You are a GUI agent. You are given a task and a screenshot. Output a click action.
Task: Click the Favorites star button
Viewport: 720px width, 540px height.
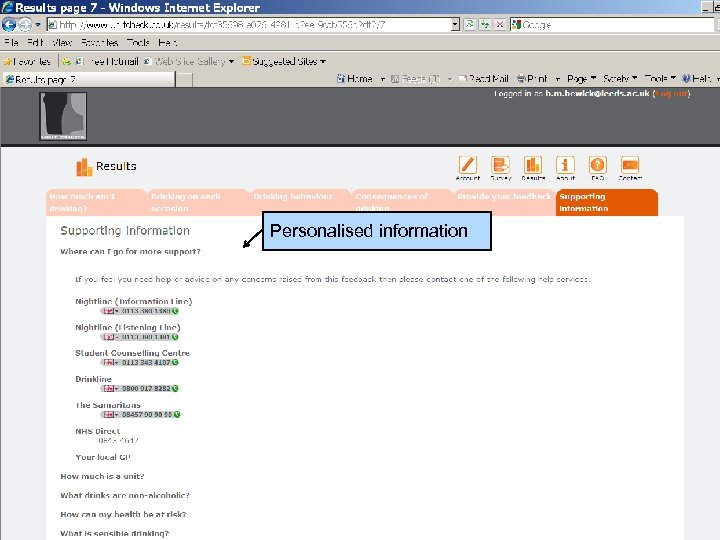click(27, 61)
